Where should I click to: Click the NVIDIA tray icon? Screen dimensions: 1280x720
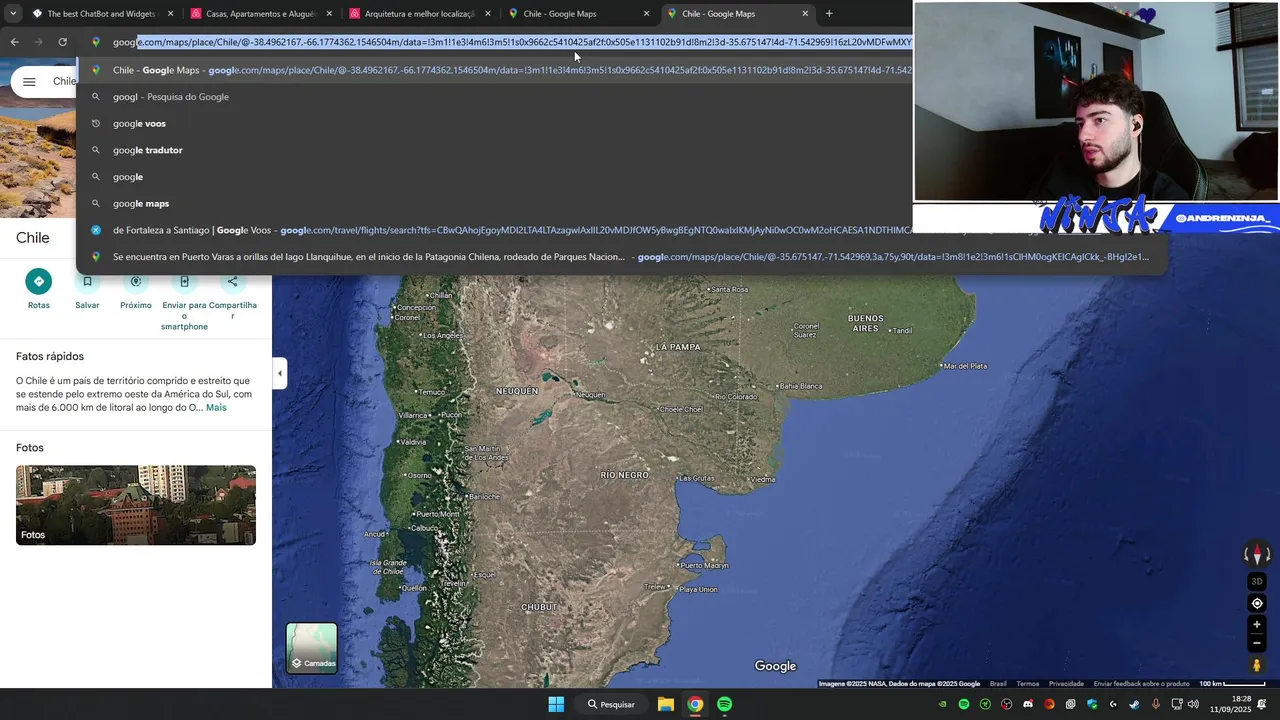pos(942,704)
